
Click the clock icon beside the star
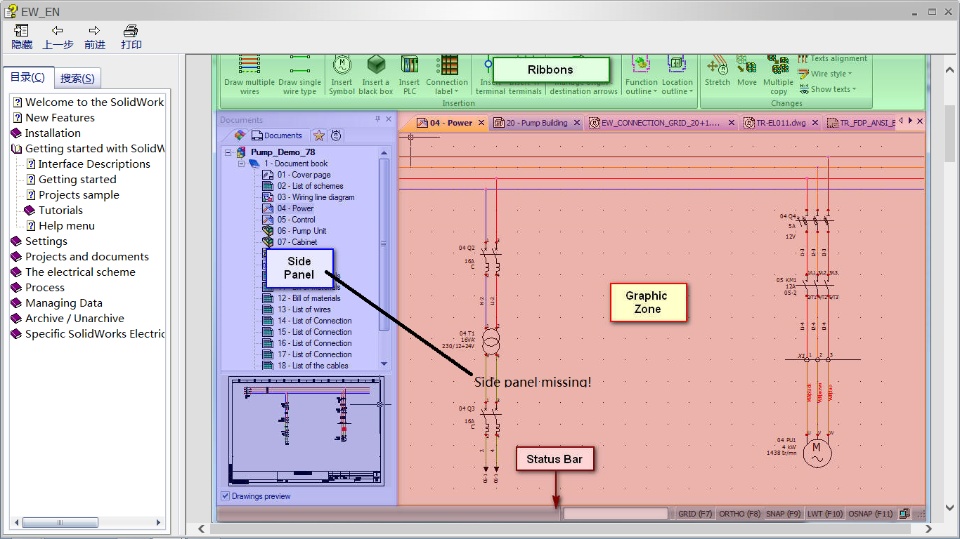(x=336, y=135)
